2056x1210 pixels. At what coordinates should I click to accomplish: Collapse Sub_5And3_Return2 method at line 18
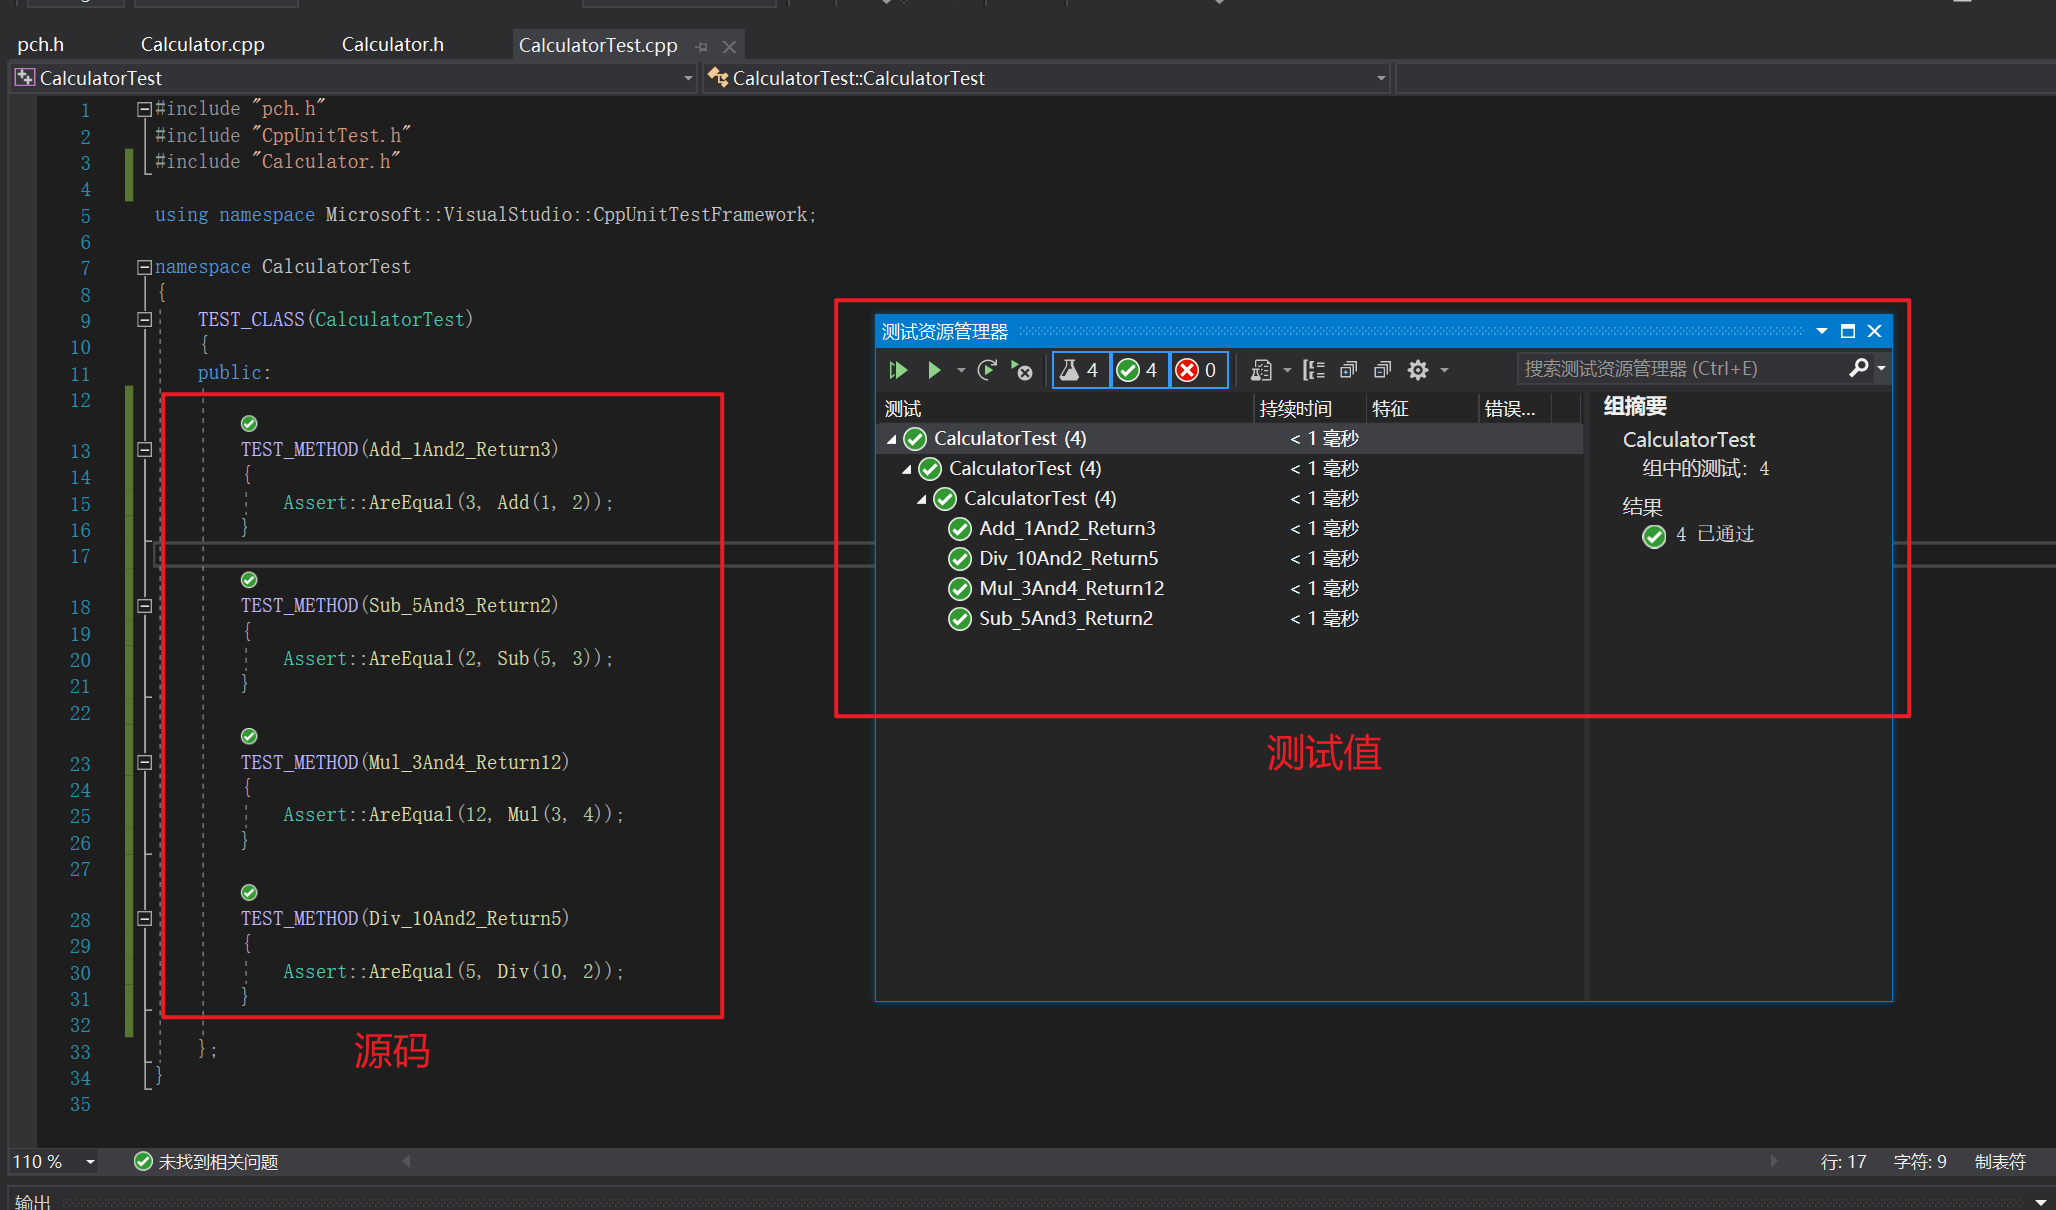tap(144, 606)
